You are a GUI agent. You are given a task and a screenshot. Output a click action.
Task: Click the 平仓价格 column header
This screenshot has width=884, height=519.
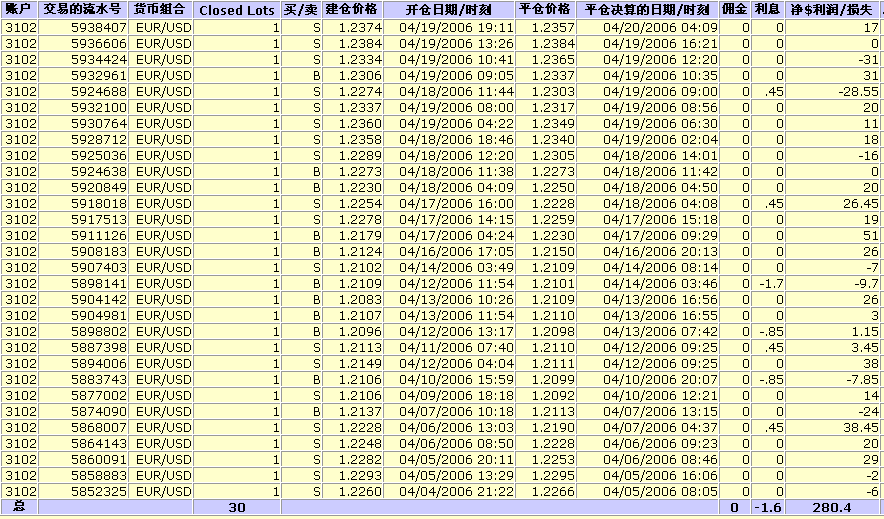[x=548, y=9]
